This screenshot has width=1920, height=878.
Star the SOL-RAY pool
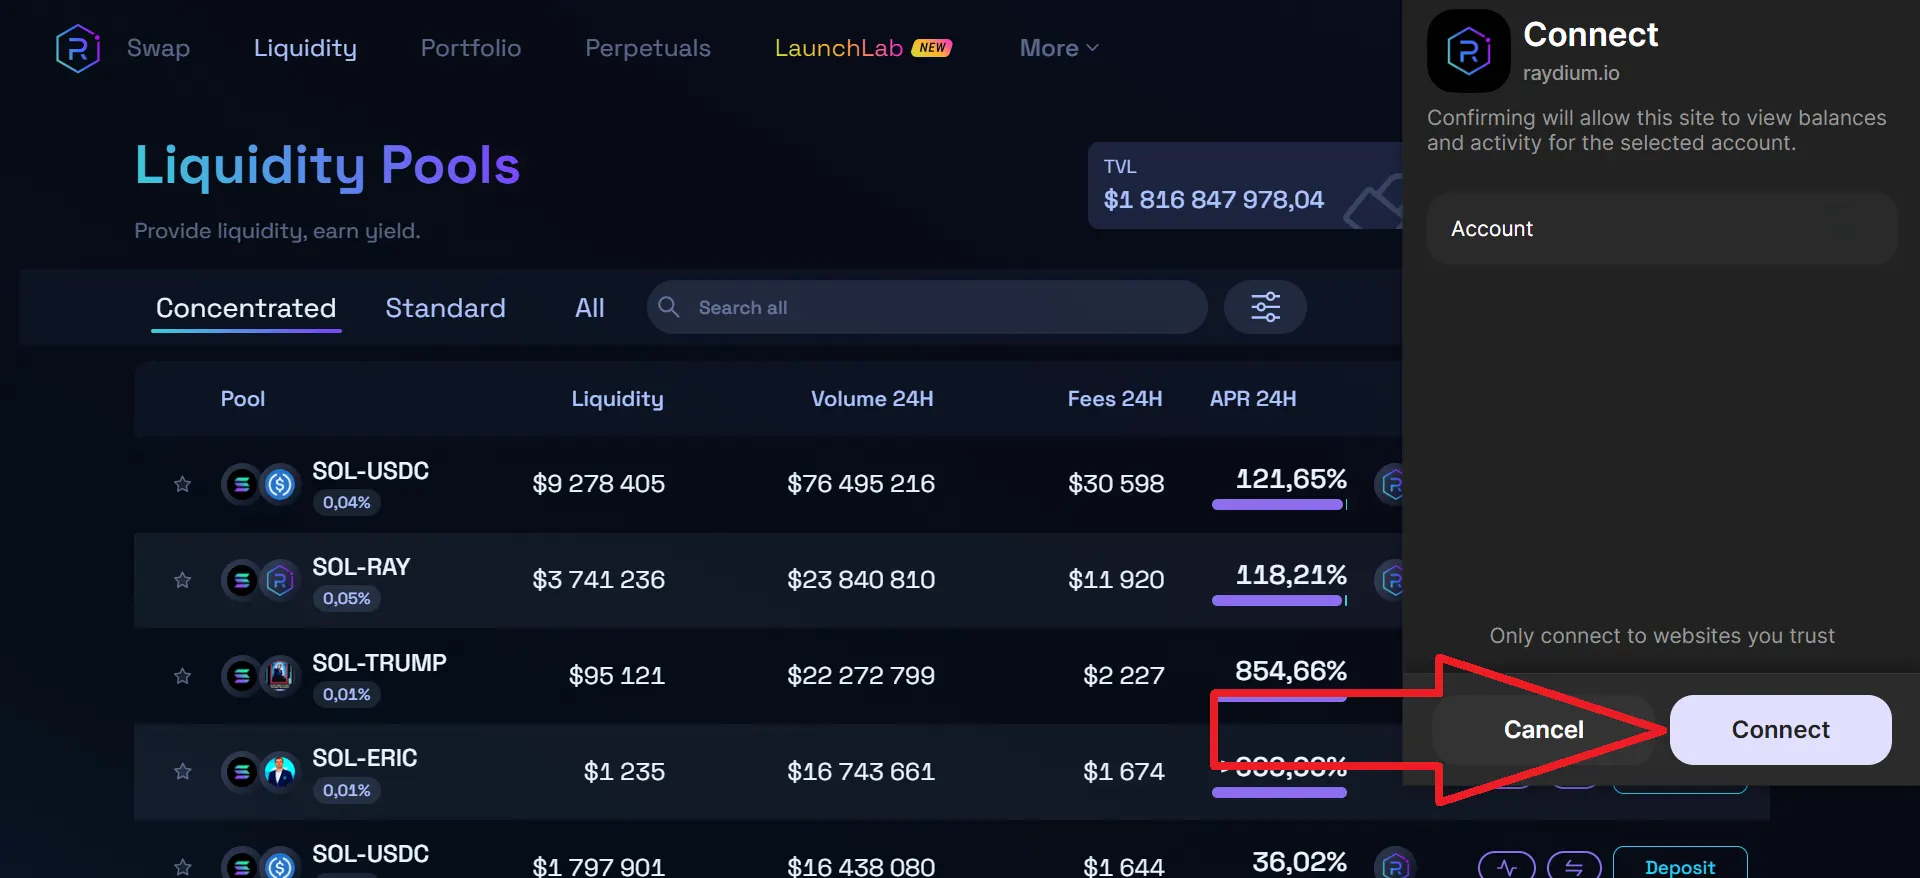point(182,580)
